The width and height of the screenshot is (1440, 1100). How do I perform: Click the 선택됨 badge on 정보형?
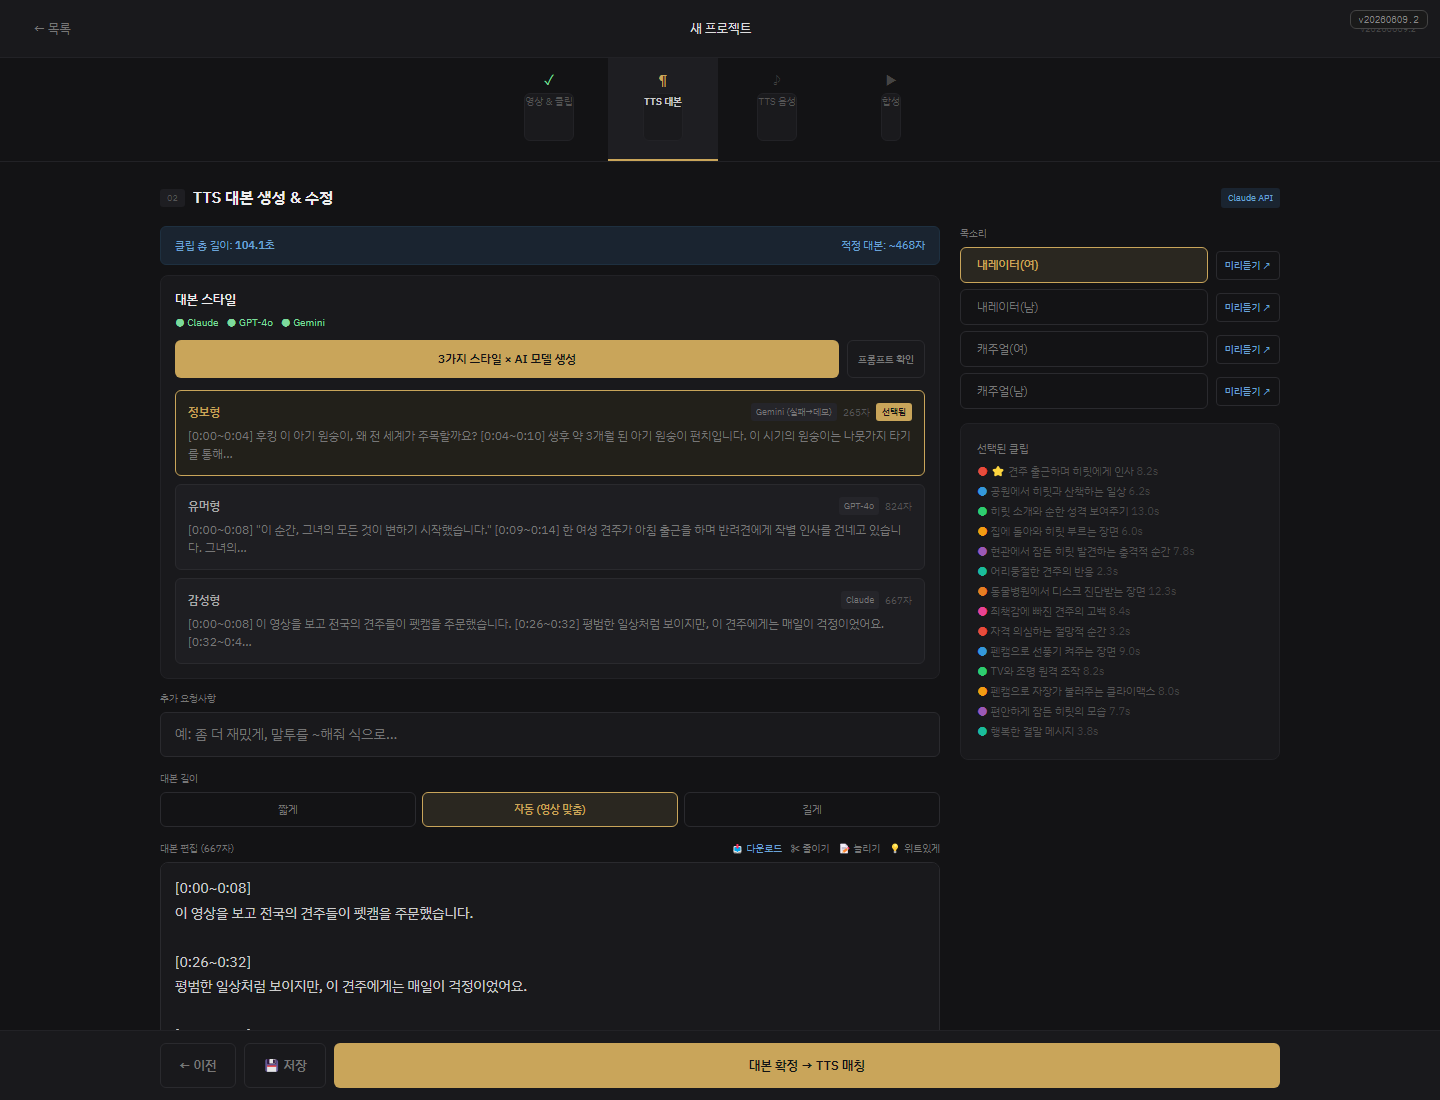pos(894,412)
